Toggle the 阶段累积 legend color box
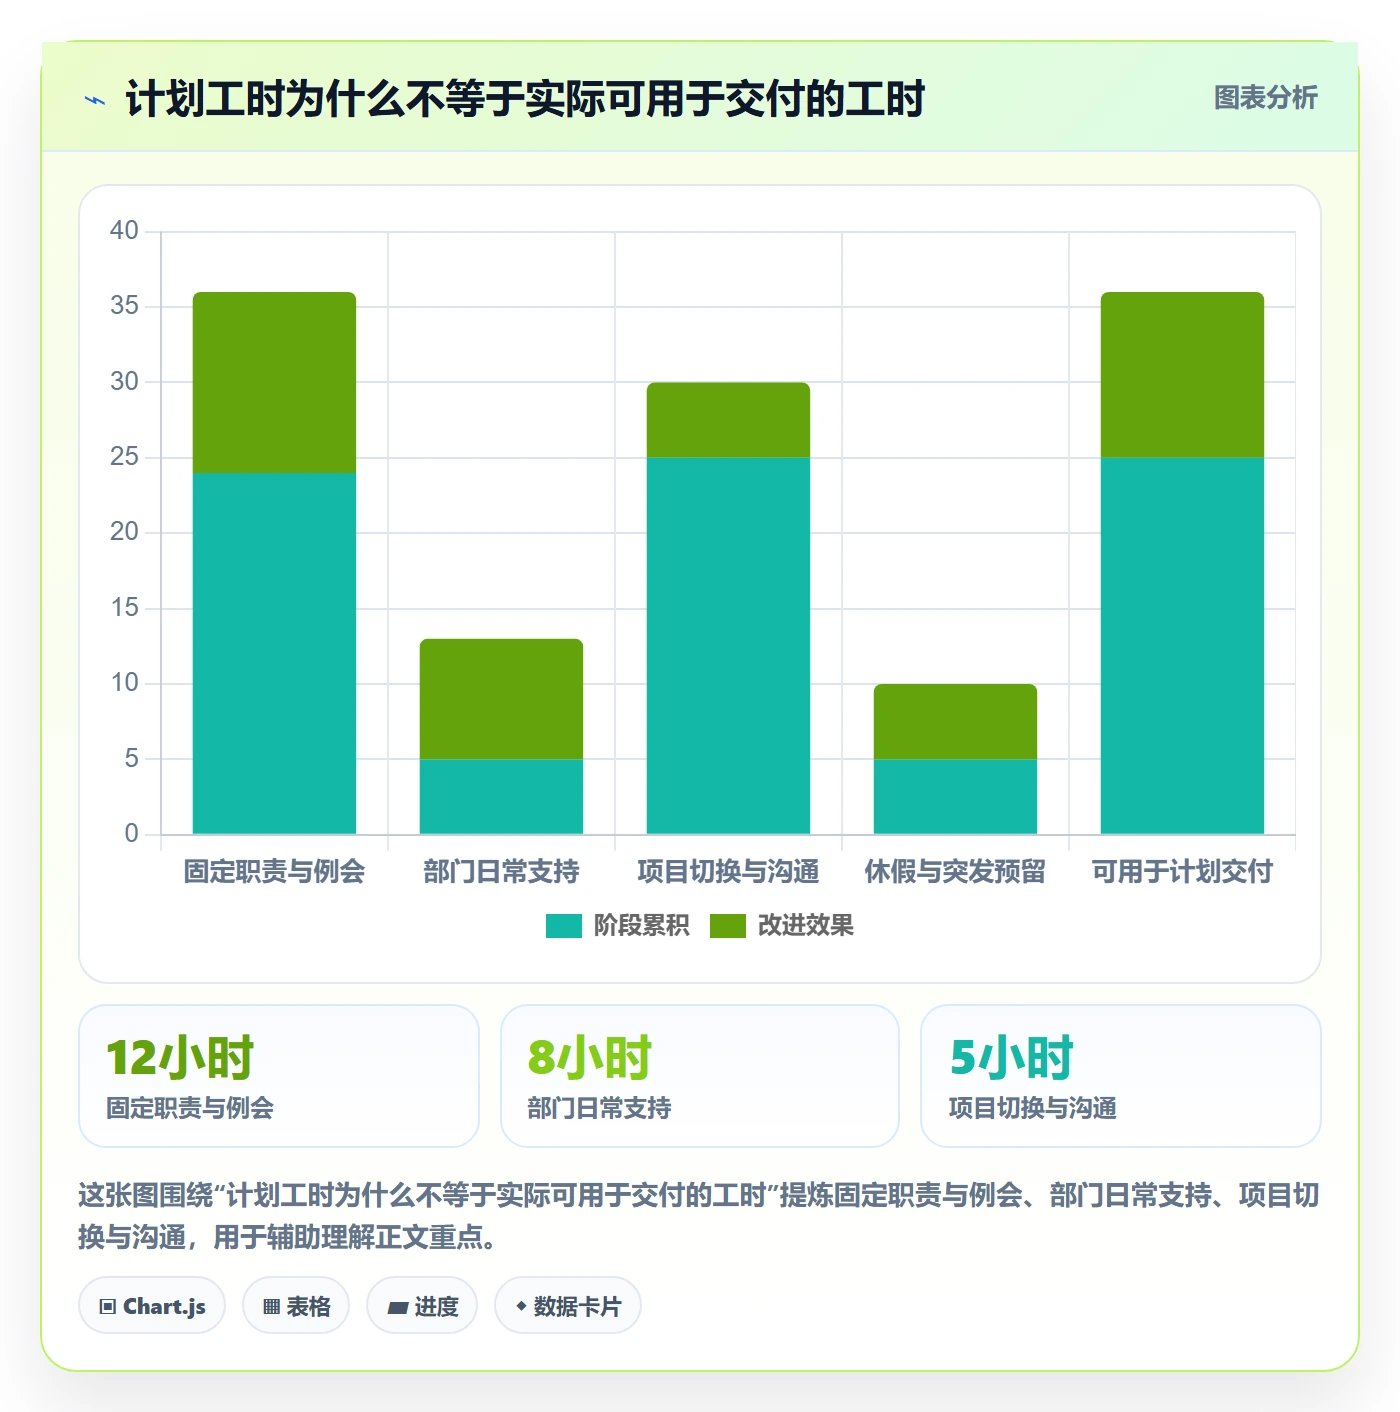The height and width of the screenshot is (1412, 1400). [563, 926]
